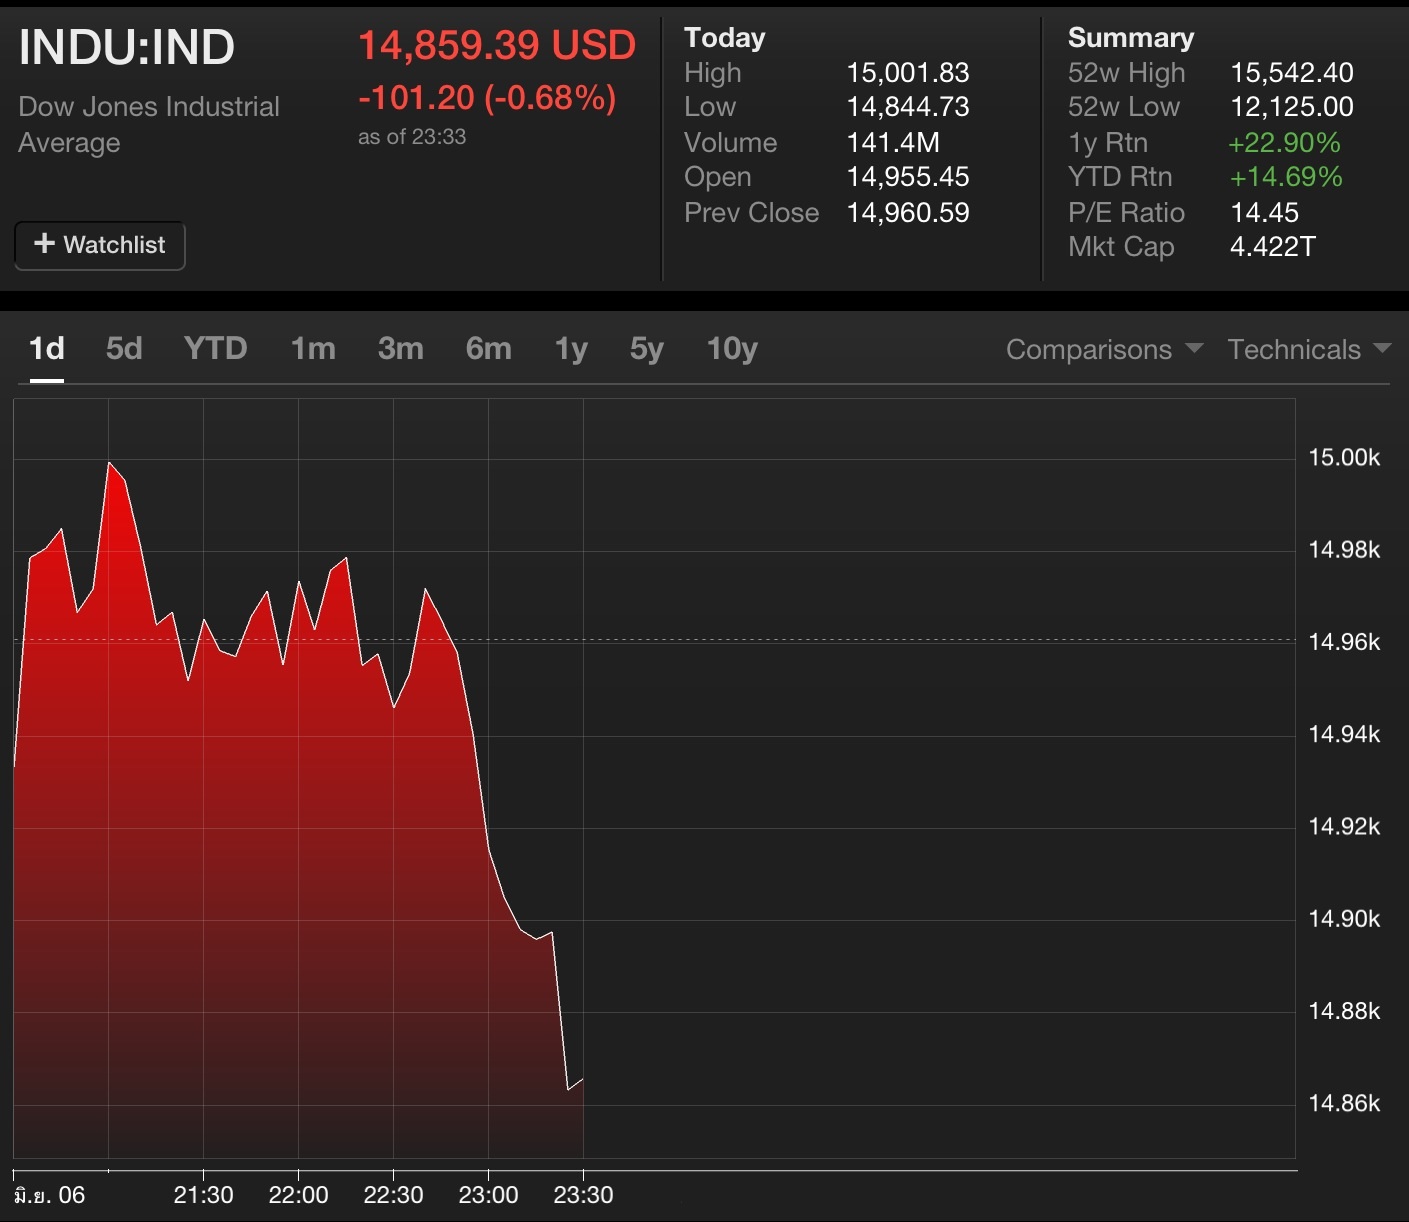
Task: Click today's High value 15,001.83
Action: coord(908,73)
